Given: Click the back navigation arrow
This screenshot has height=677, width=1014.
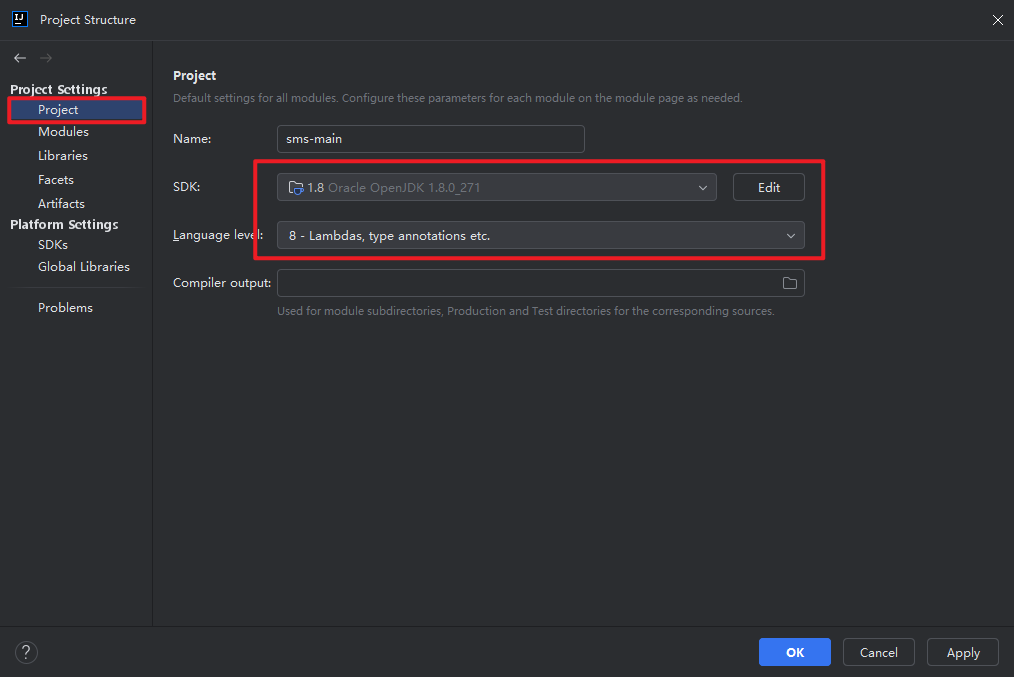Looking at the screenshot, I should 20,58.
